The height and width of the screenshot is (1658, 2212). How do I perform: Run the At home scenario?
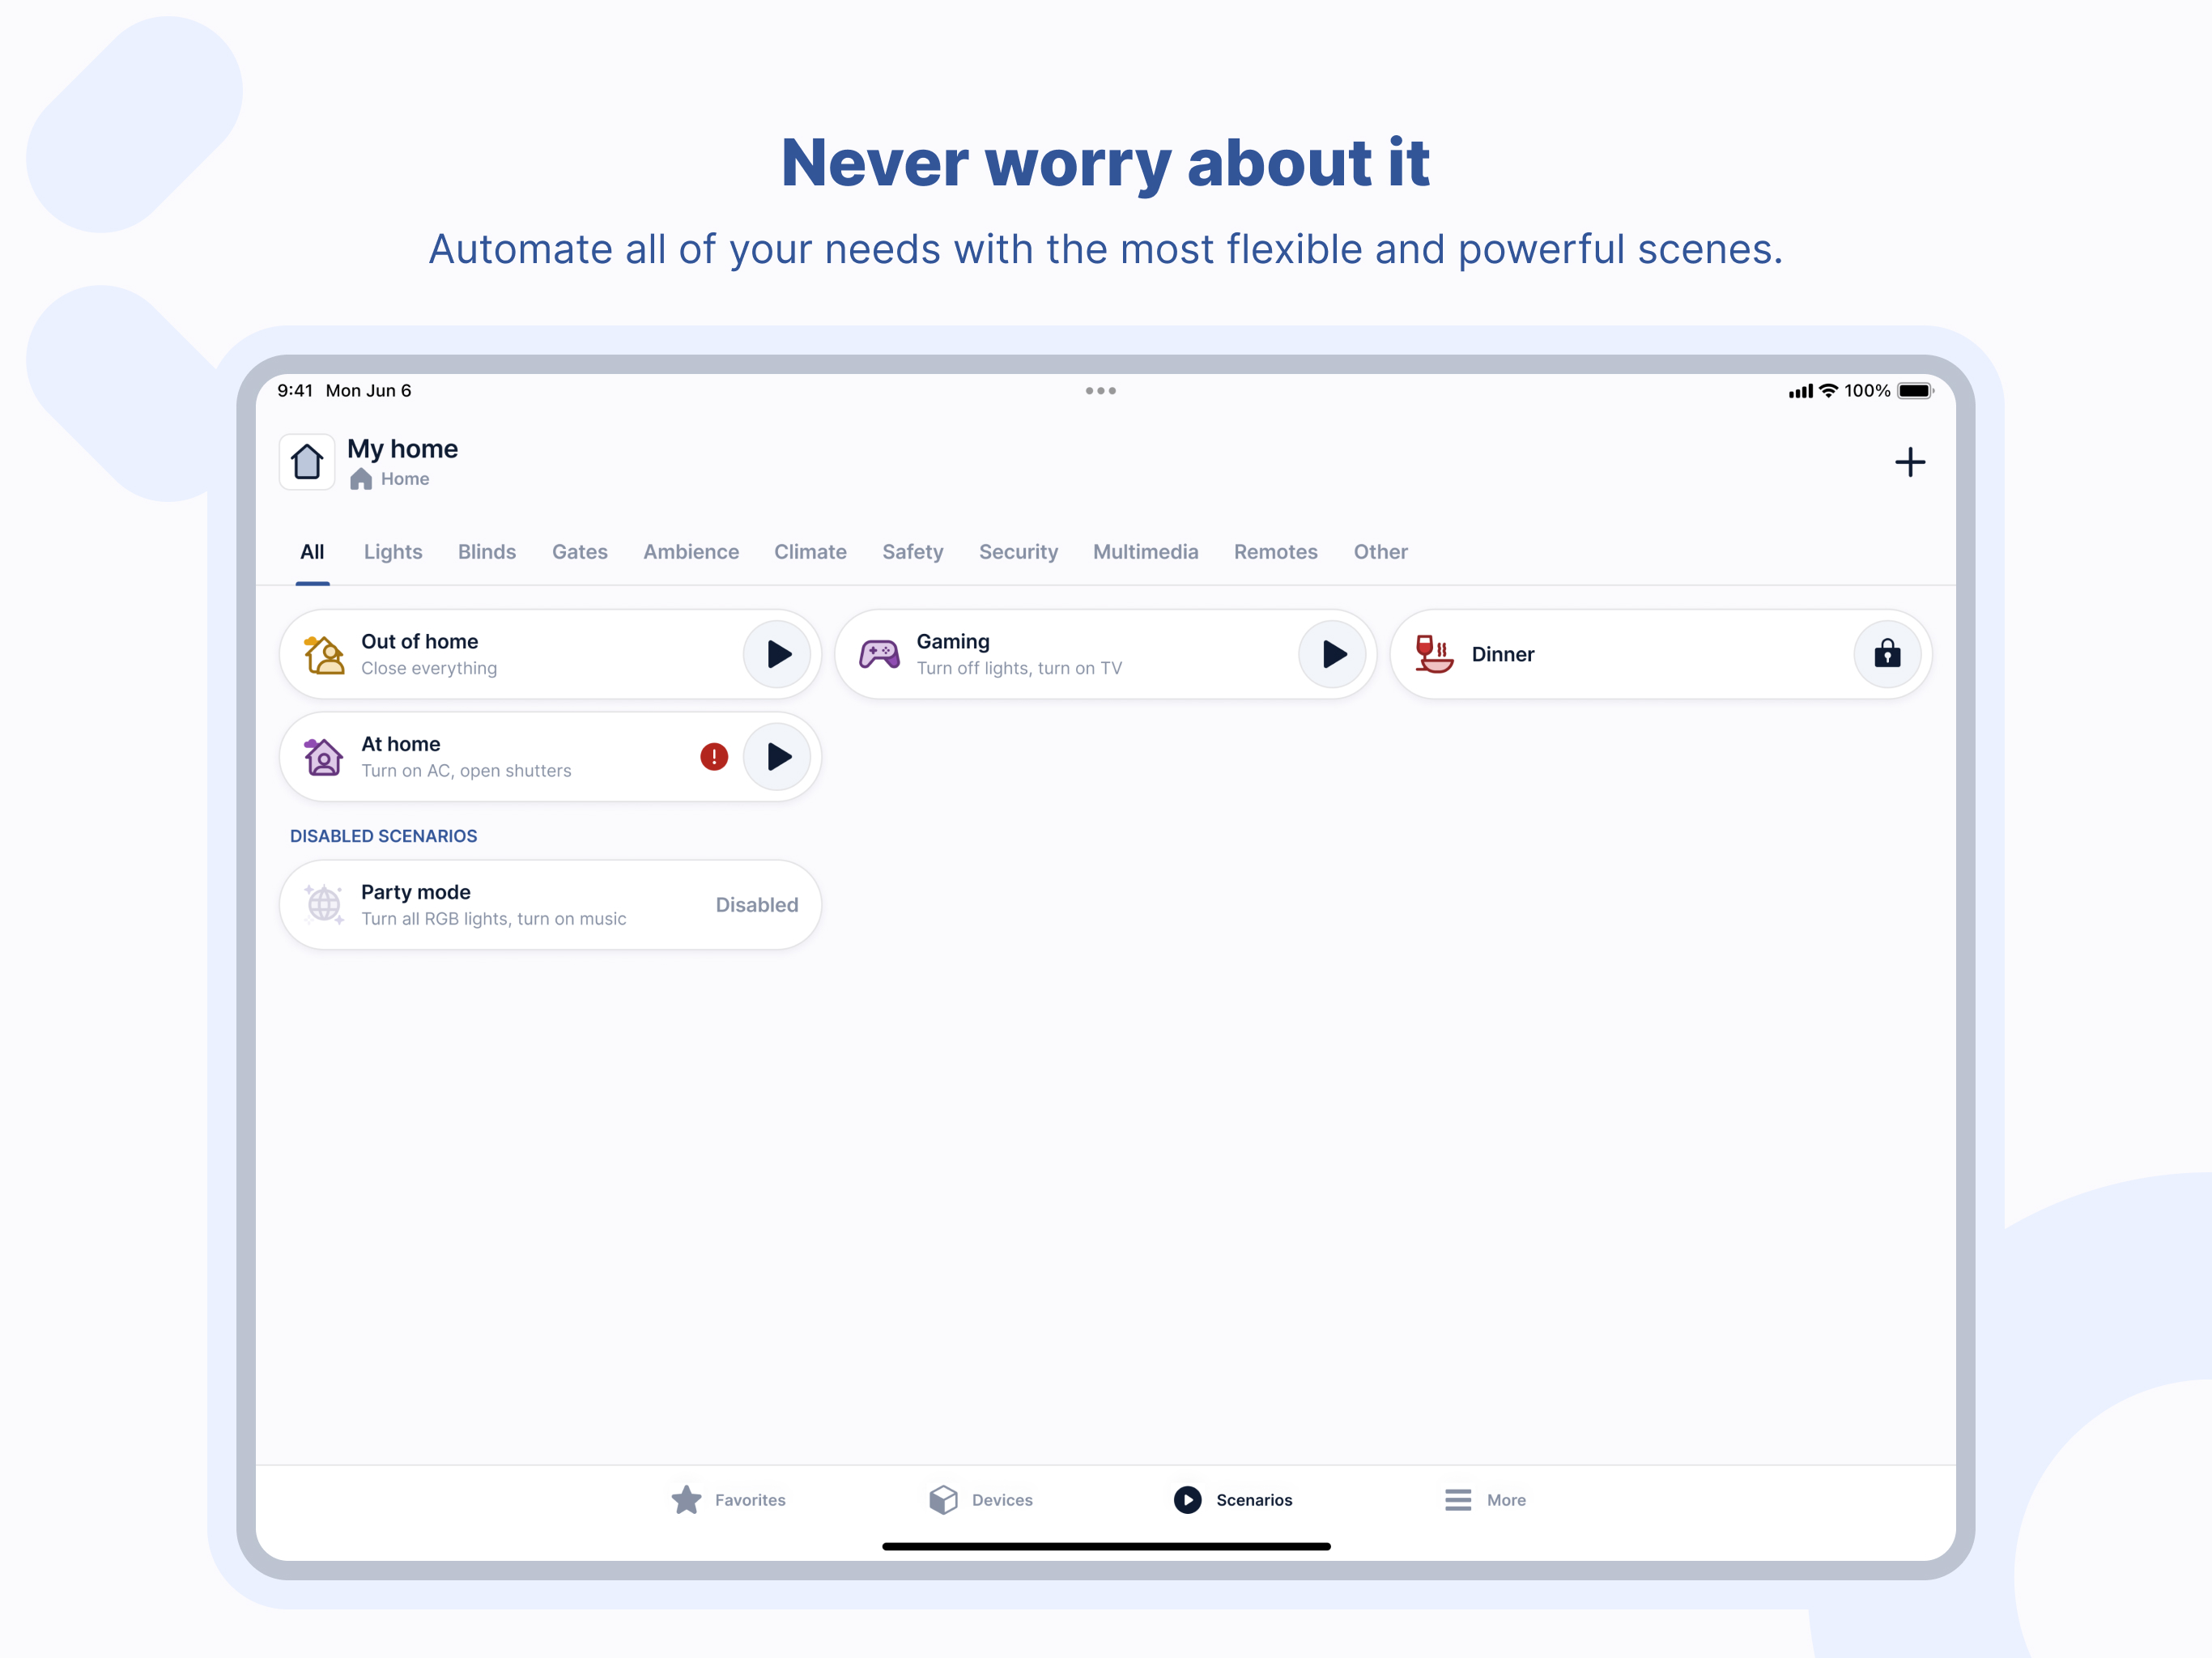pyautogui.click(x=777, y=757)
